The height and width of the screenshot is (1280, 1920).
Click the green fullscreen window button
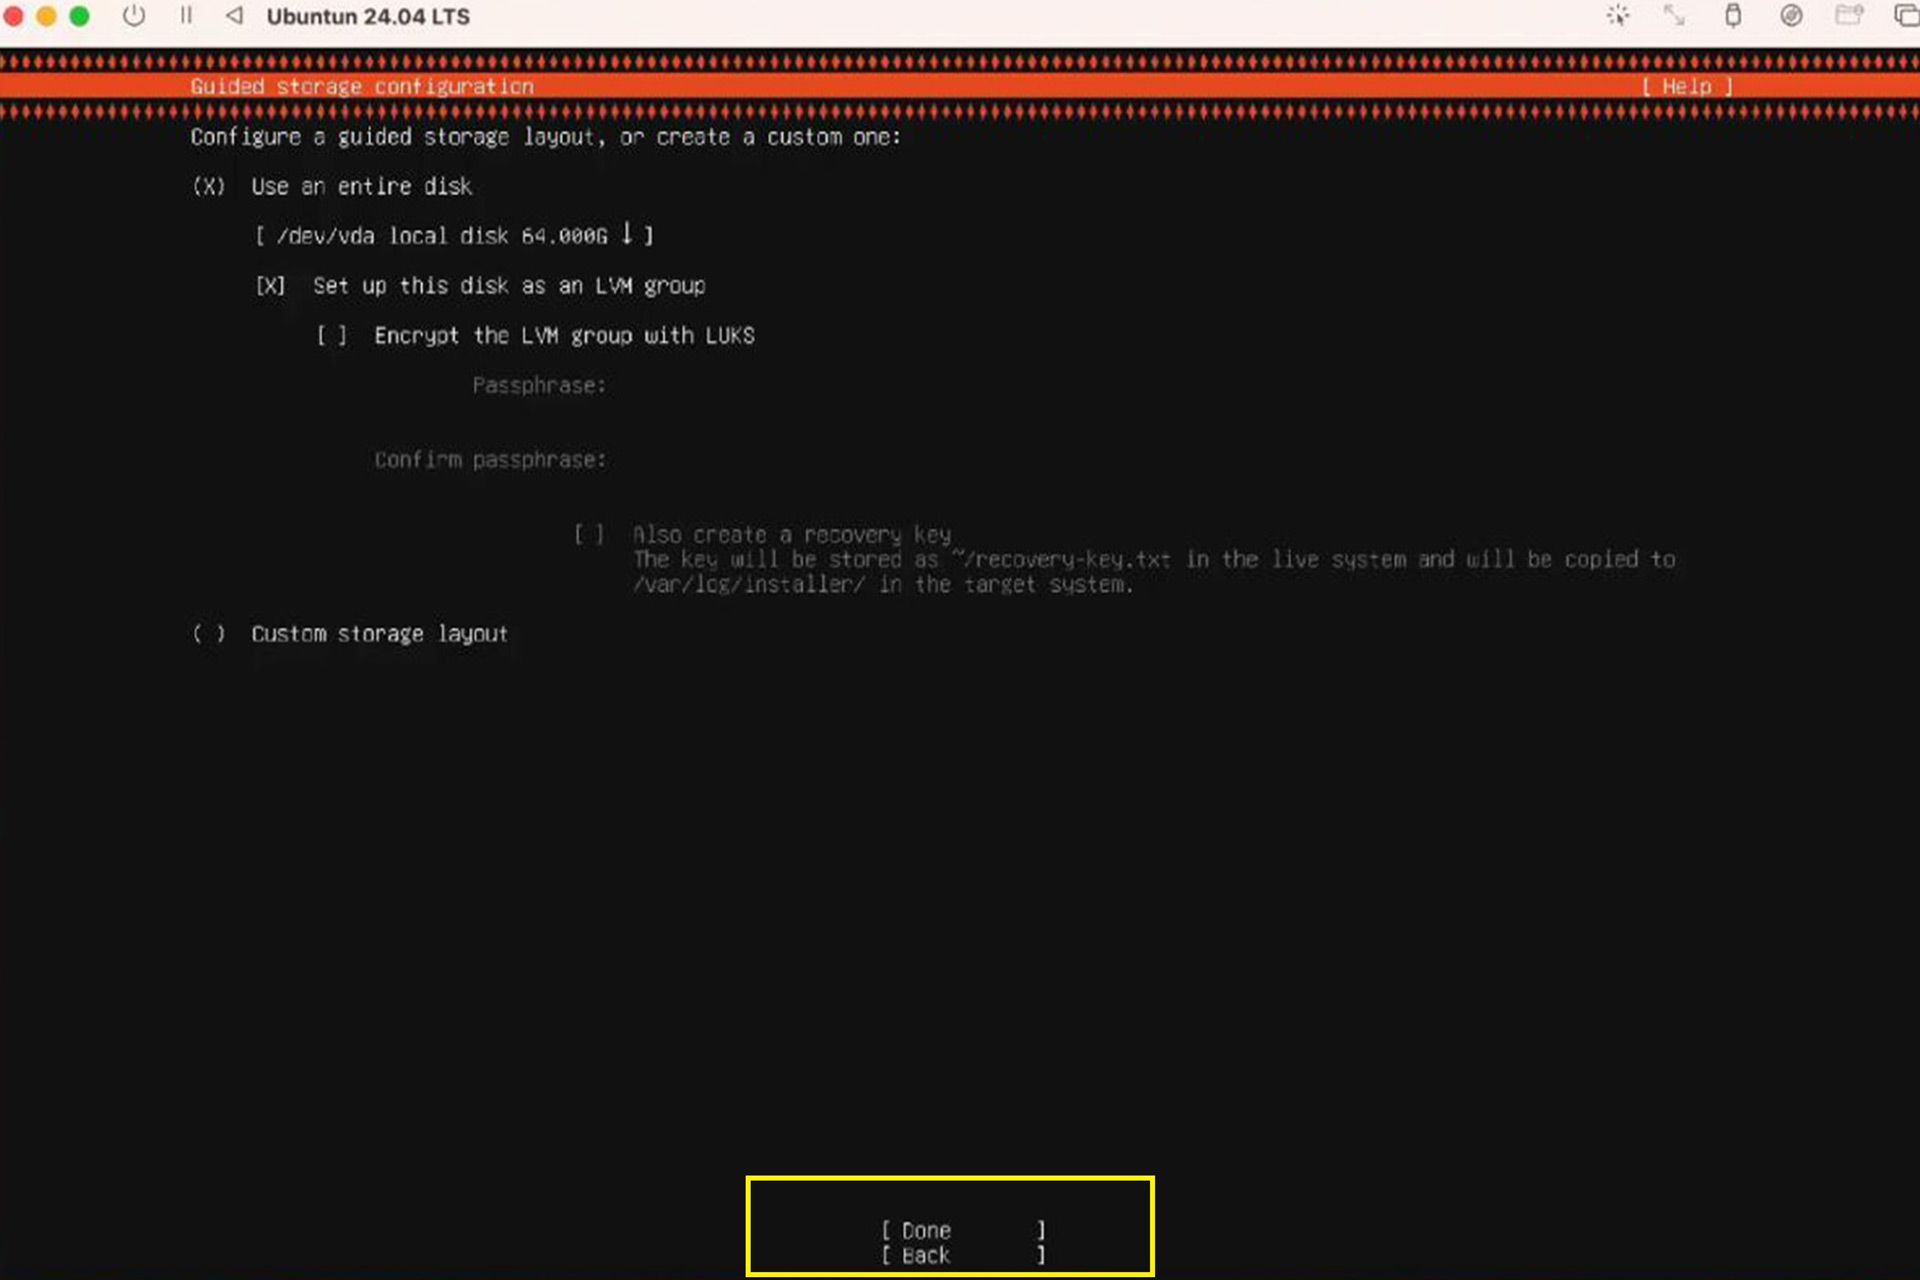coord(79,16)
